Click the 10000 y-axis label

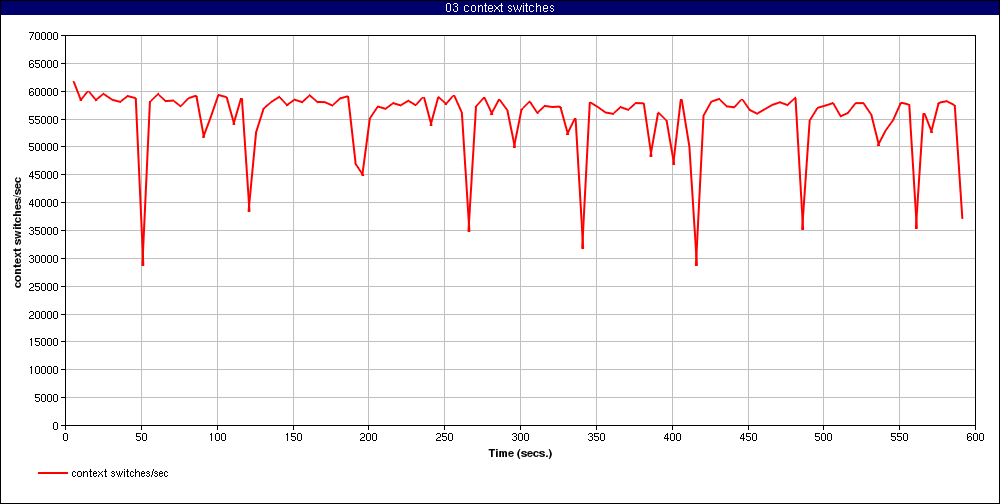[x=45, y=370]
